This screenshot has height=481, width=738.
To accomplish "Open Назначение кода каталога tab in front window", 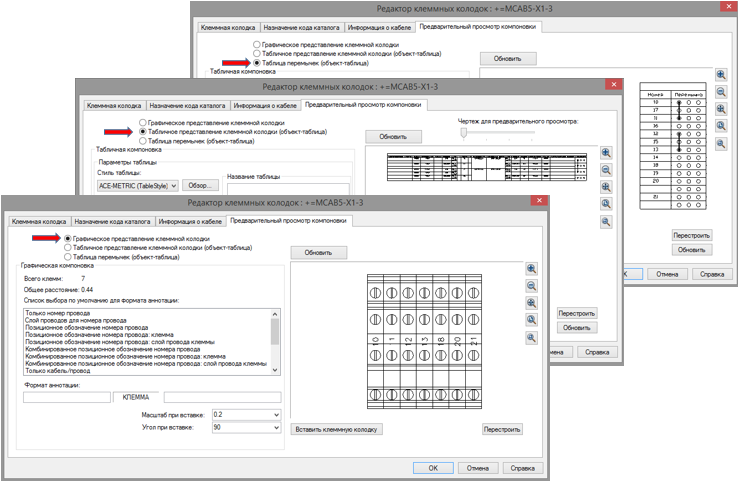I will (112, 221).
